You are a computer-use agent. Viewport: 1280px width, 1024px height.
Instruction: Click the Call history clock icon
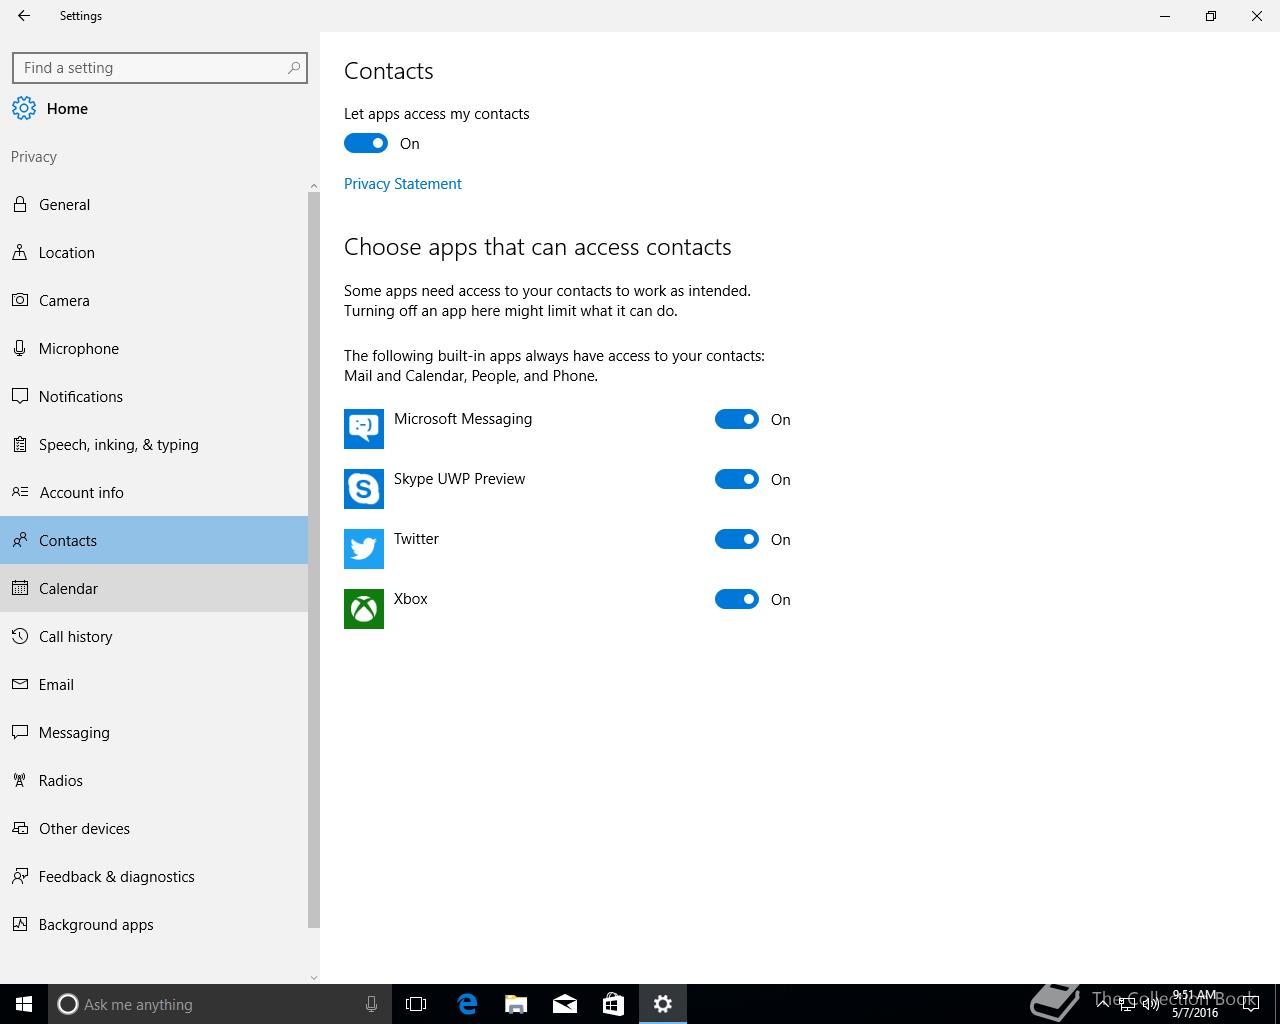[x=20, y=636]
